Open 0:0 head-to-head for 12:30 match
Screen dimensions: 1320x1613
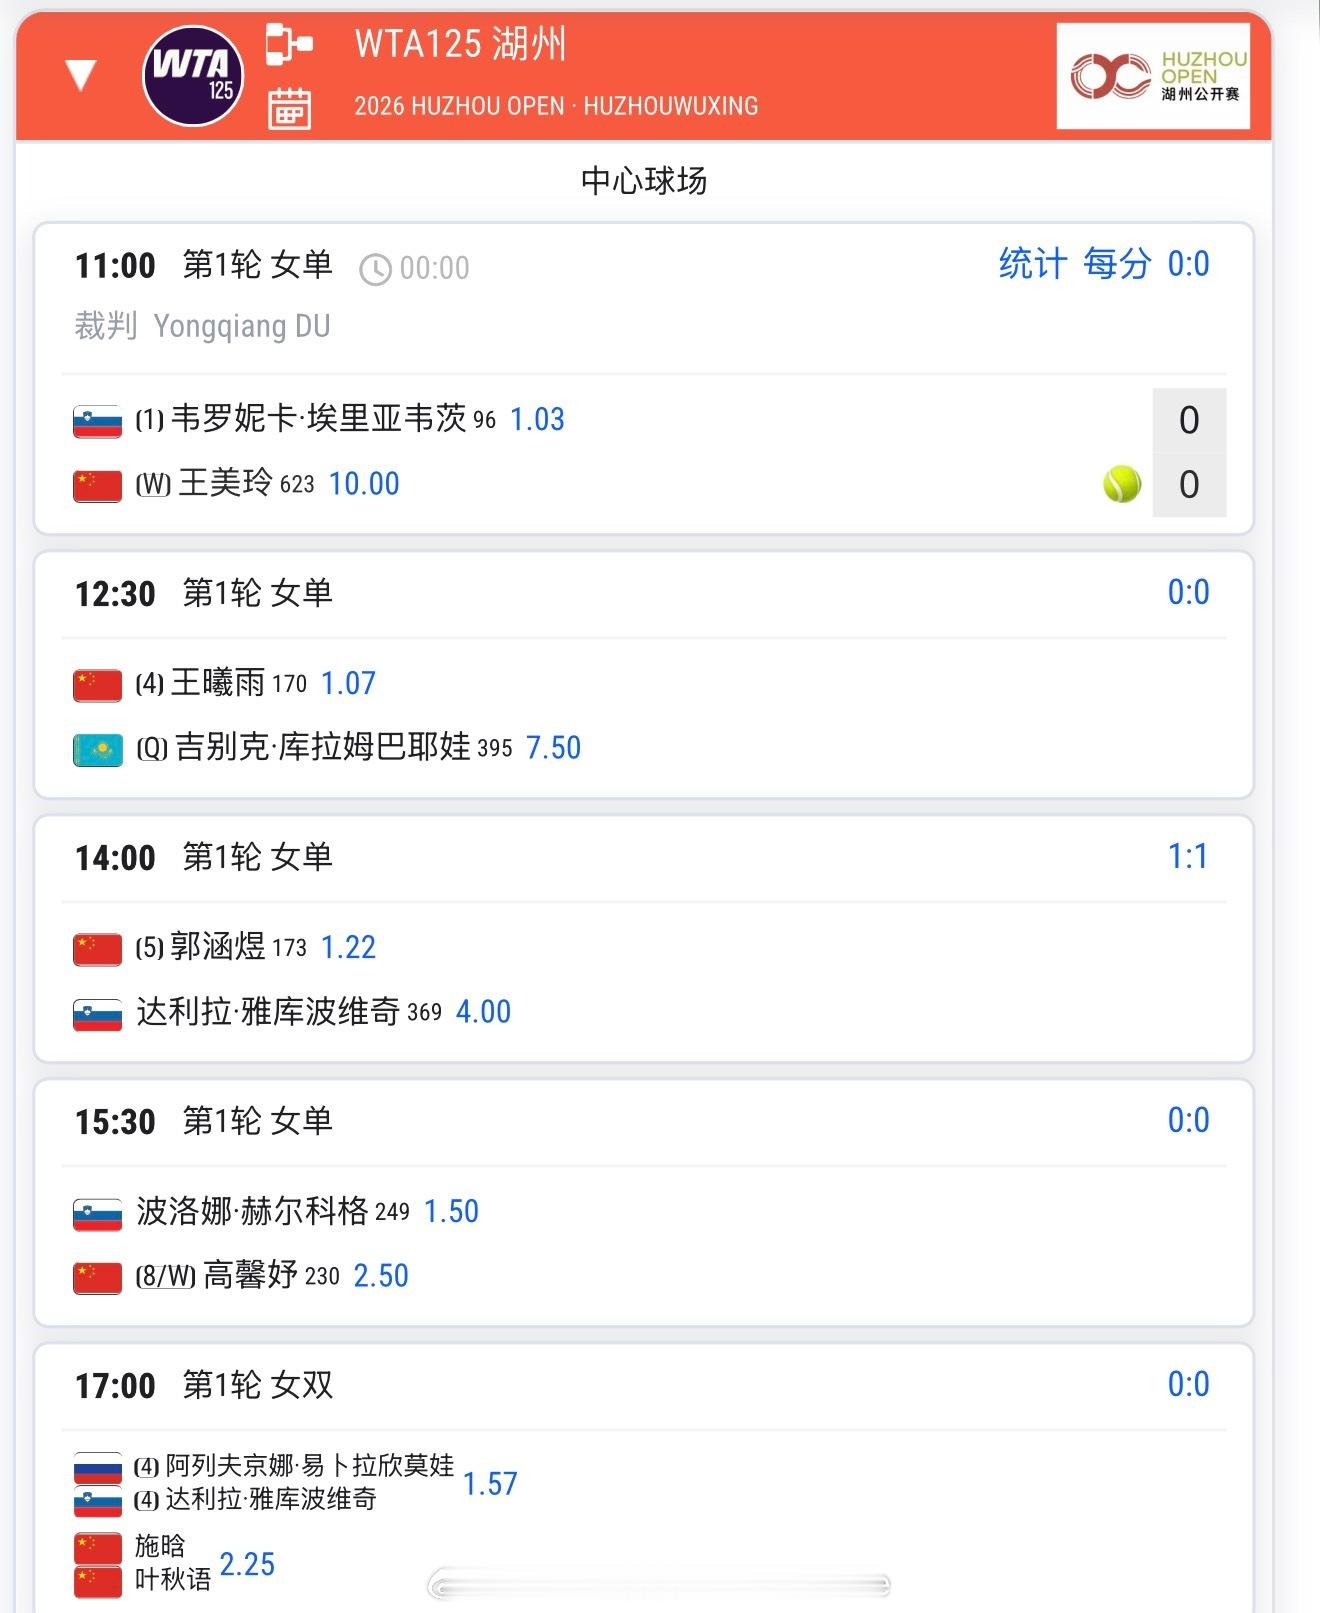coord(1188,593)
